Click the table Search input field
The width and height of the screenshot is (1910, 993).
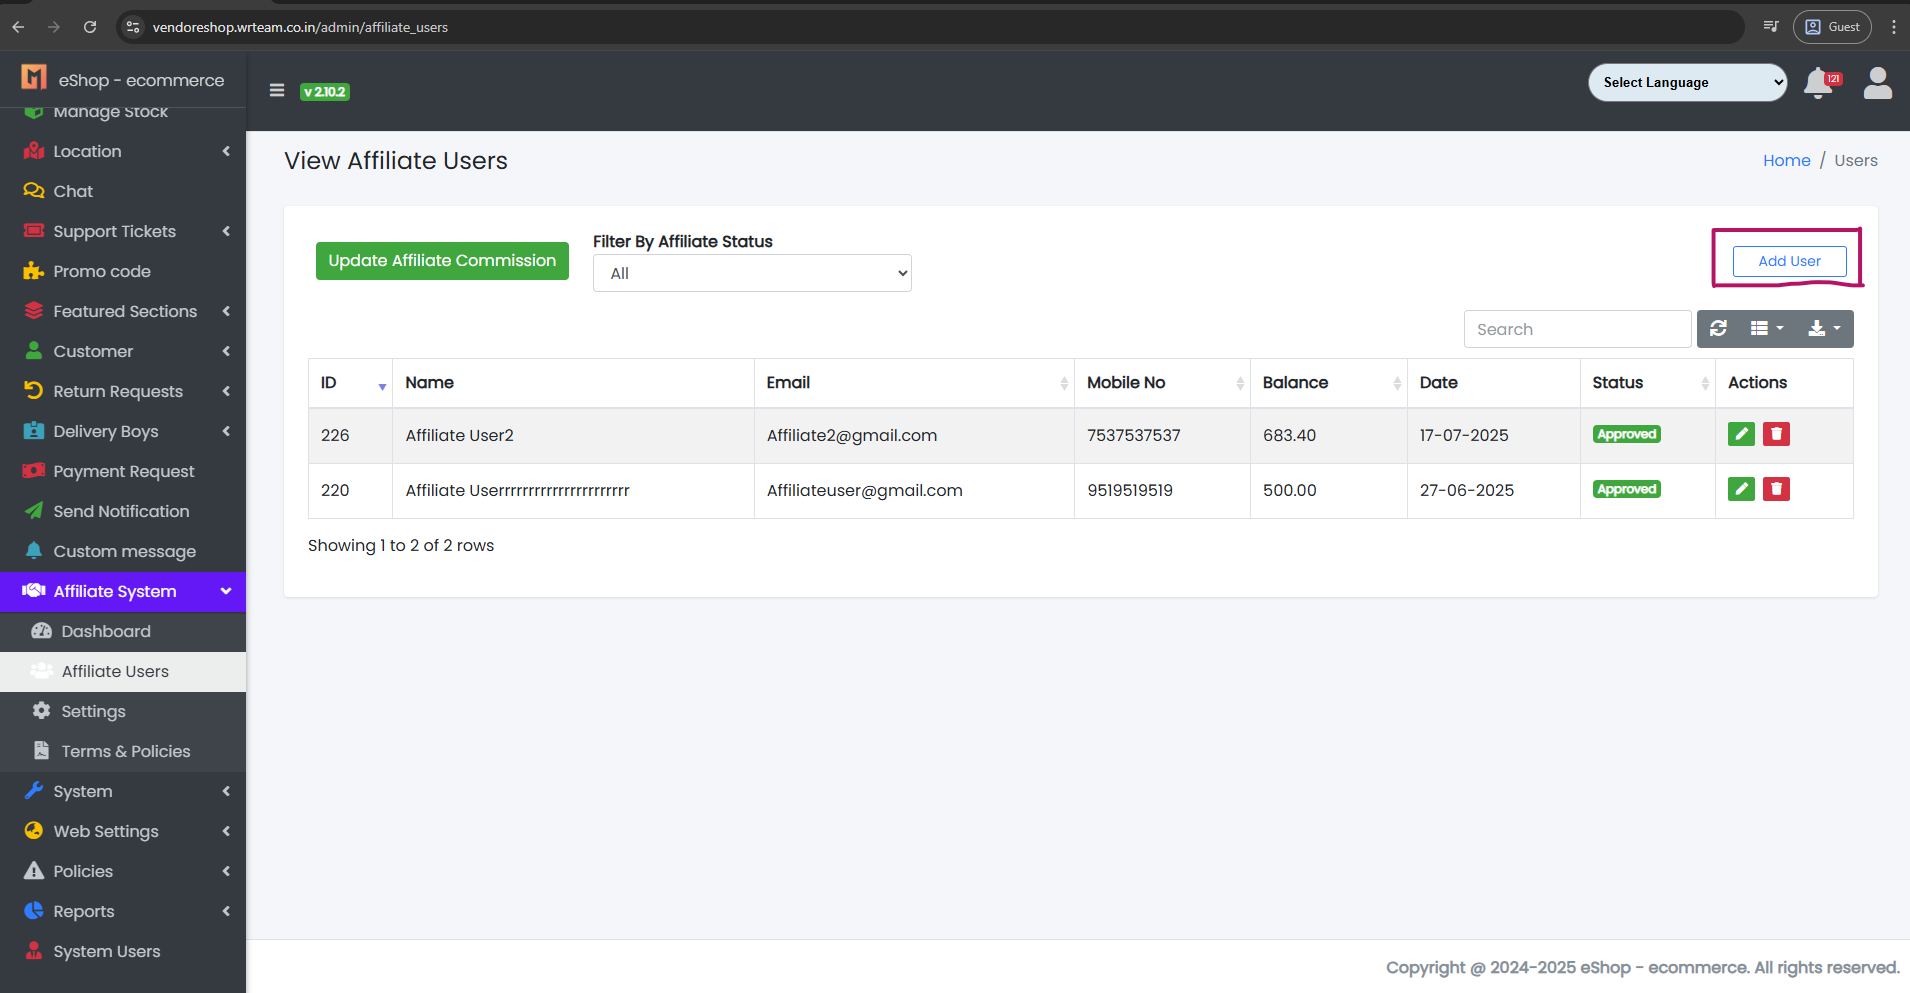[x=1577, y=329]
